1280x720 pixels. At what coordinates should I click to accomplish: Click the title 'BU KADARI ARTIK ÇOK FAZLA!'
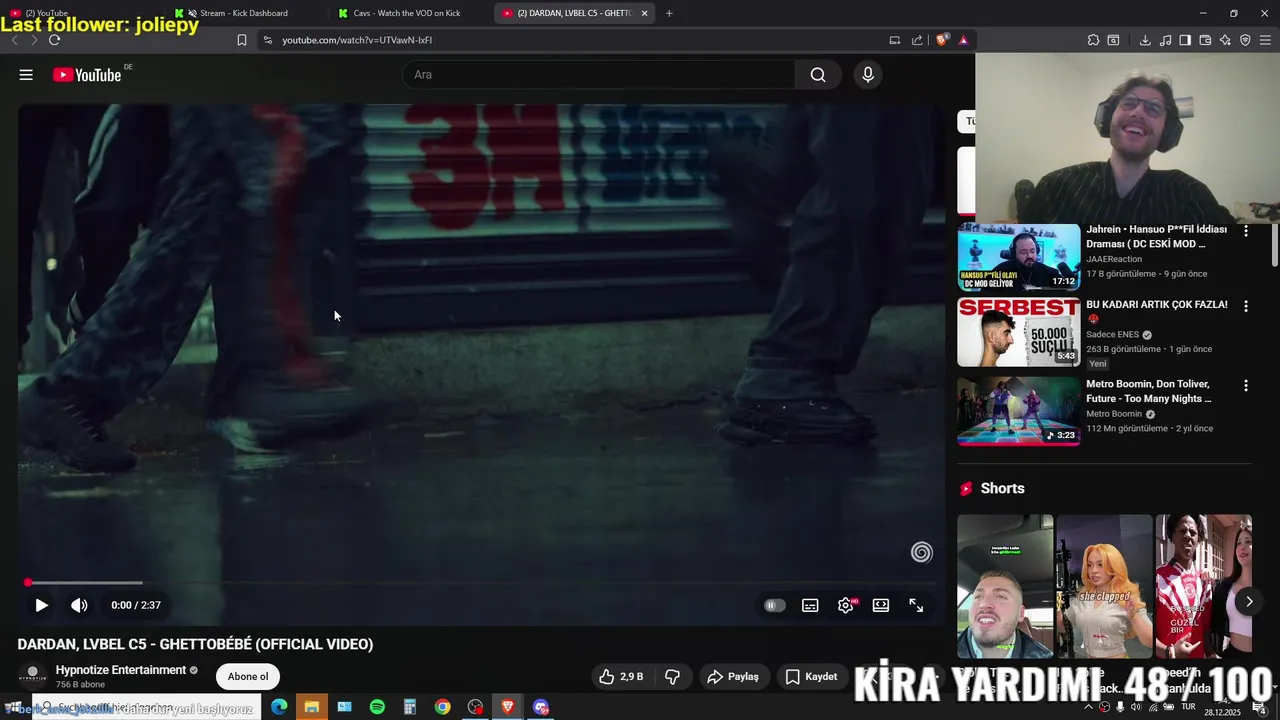[x=1157, y=305]
